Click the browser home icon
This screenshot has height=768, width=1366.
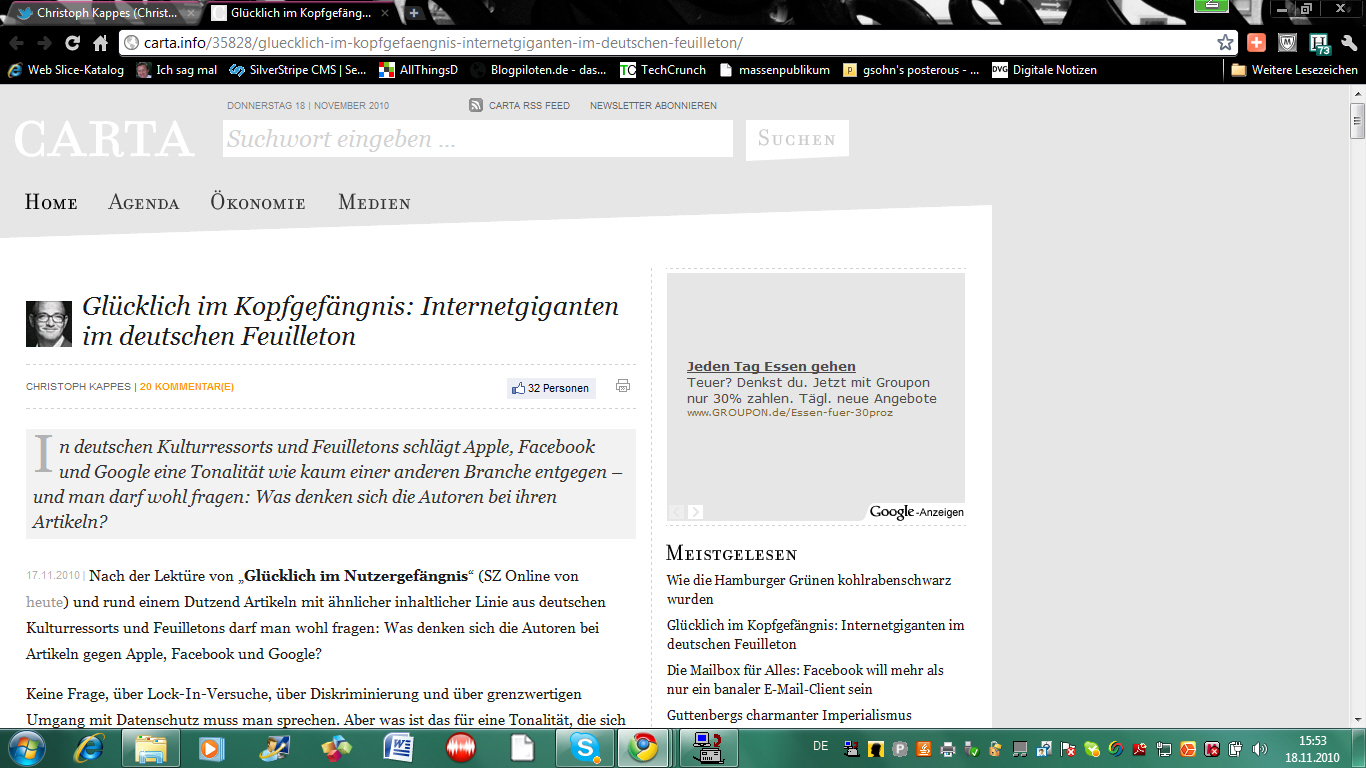click(100, 43)
